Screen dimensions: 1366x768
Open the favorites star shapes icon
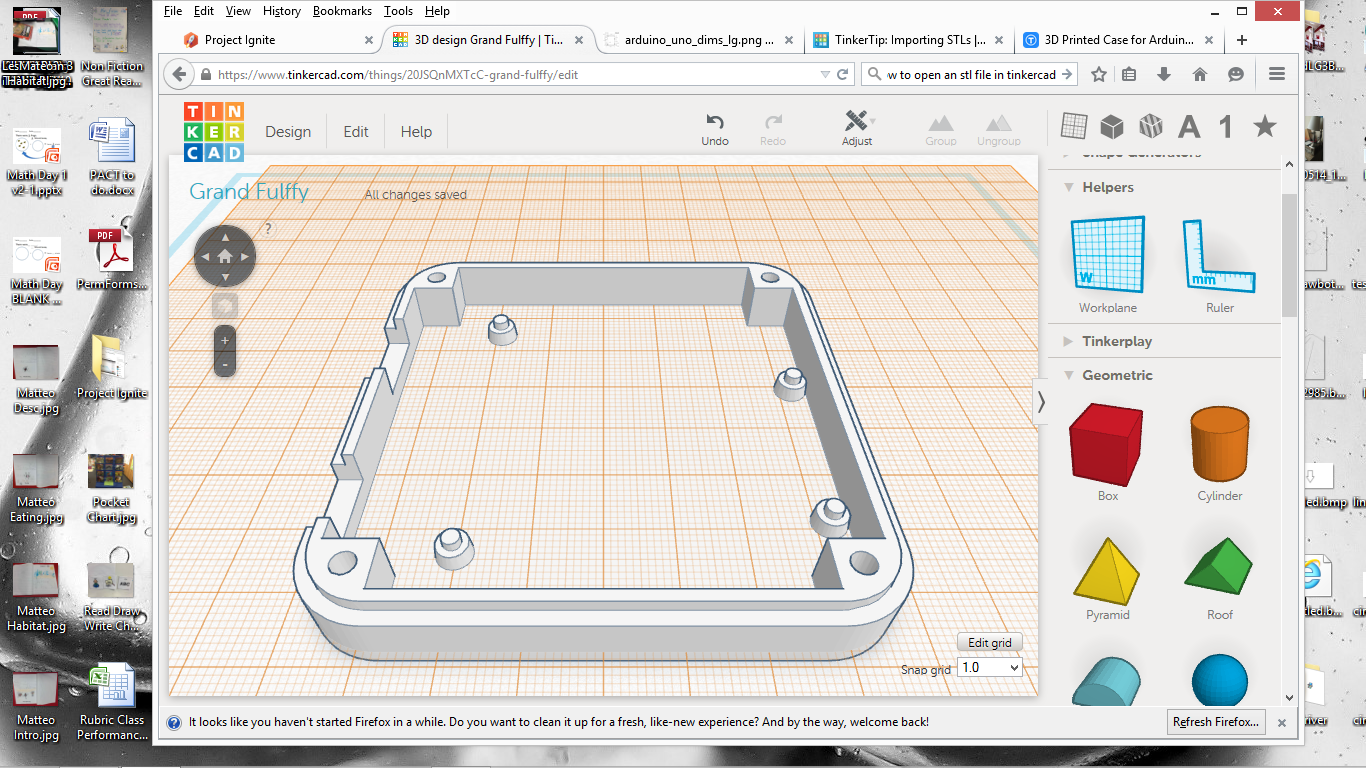1265,126
